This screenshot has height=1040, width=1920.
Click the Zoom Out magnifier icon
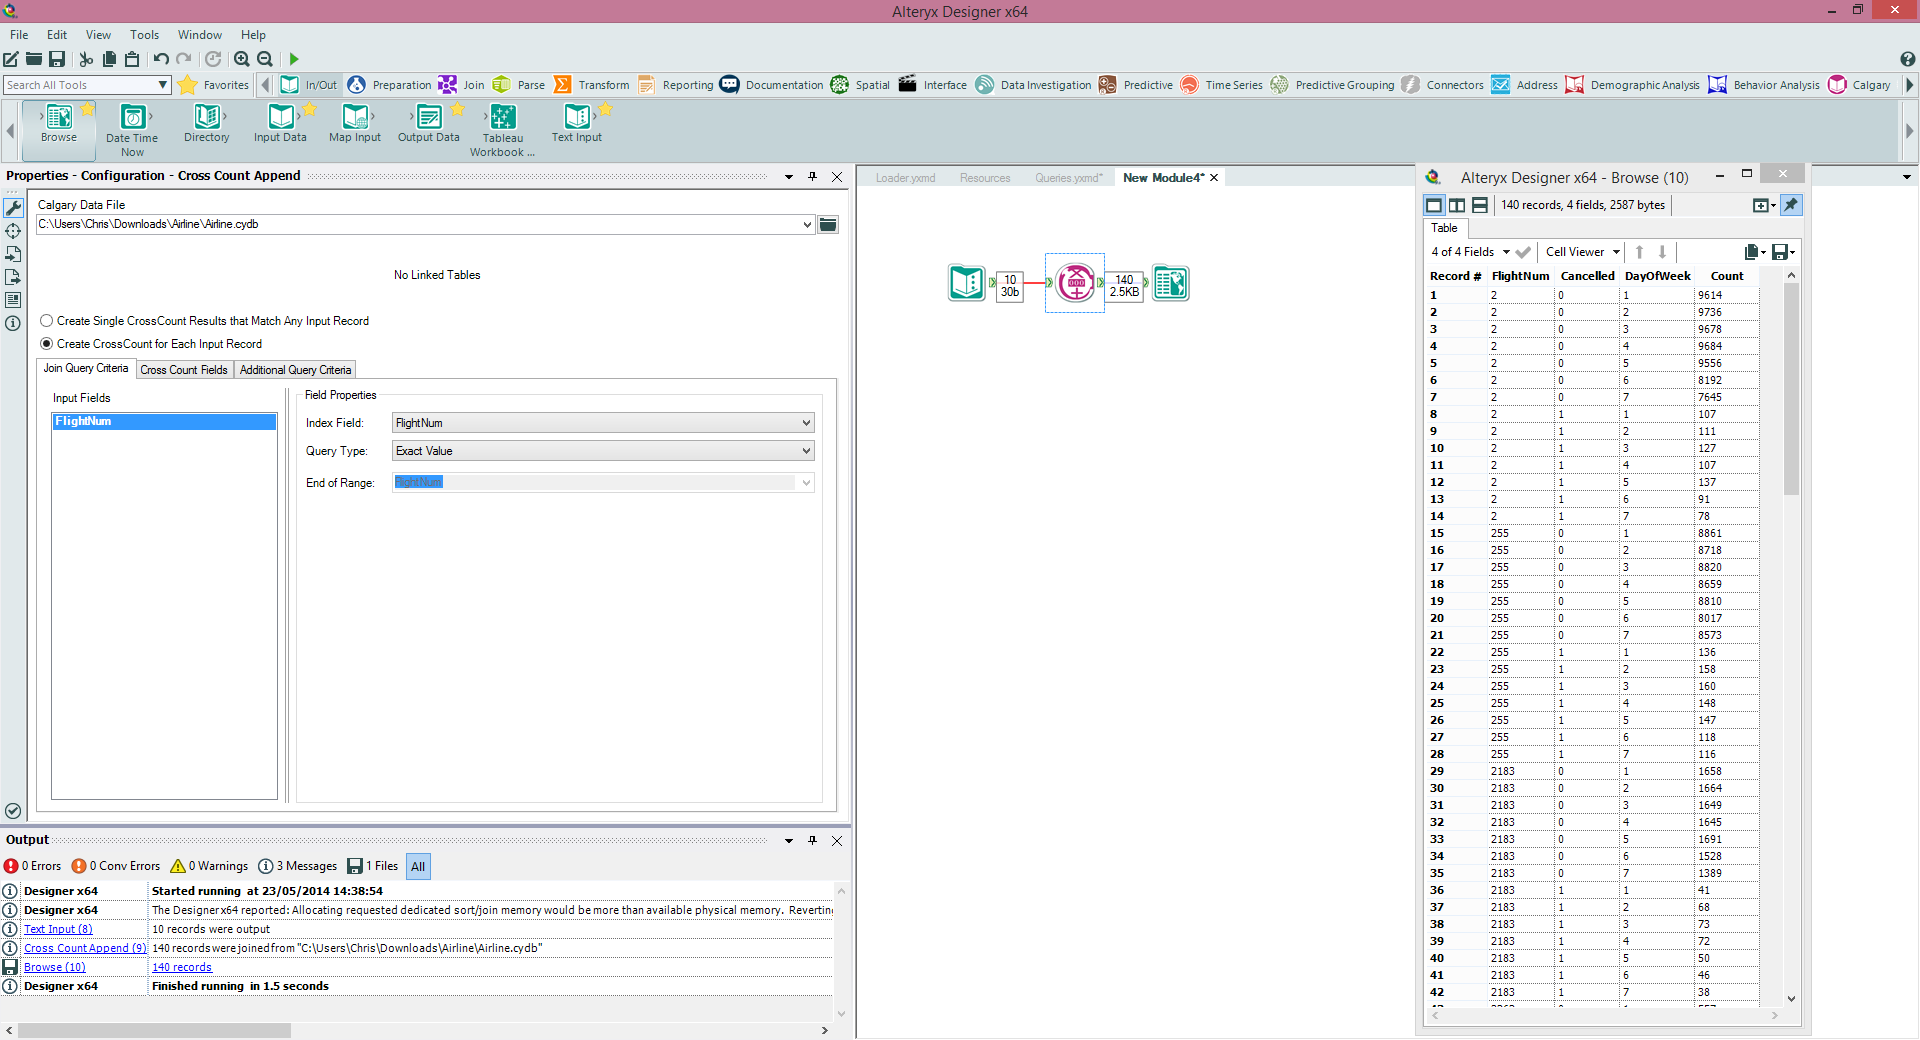pos(265,59)
